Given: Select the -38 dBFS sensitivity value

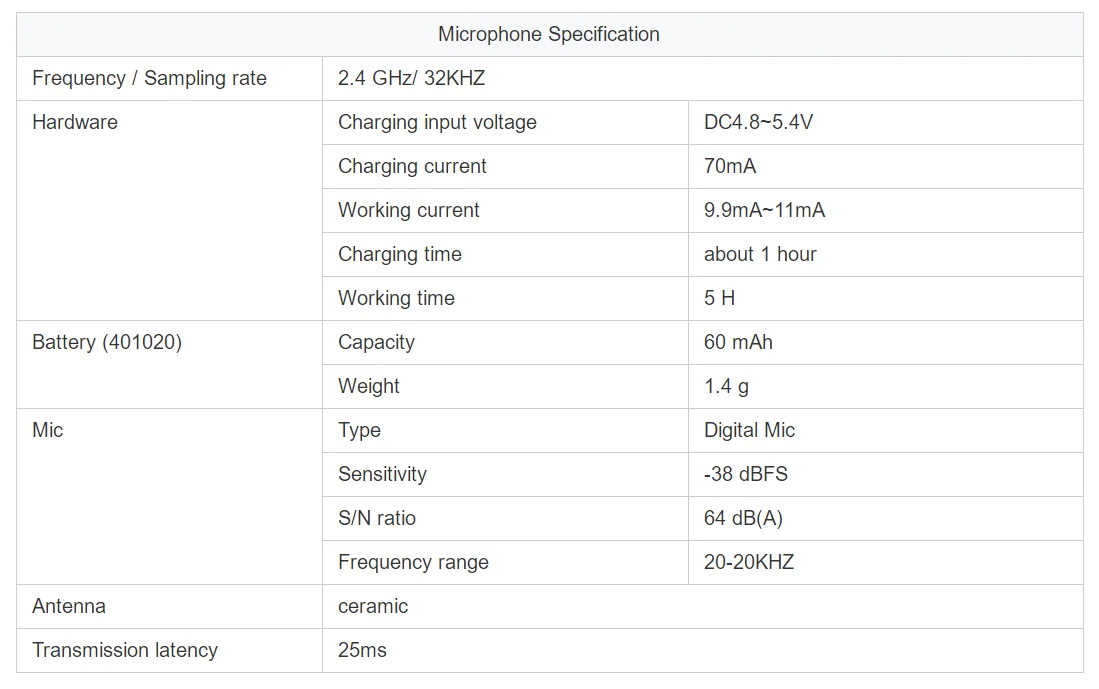Looking at the screenshot, I should (x=745, y=474).
